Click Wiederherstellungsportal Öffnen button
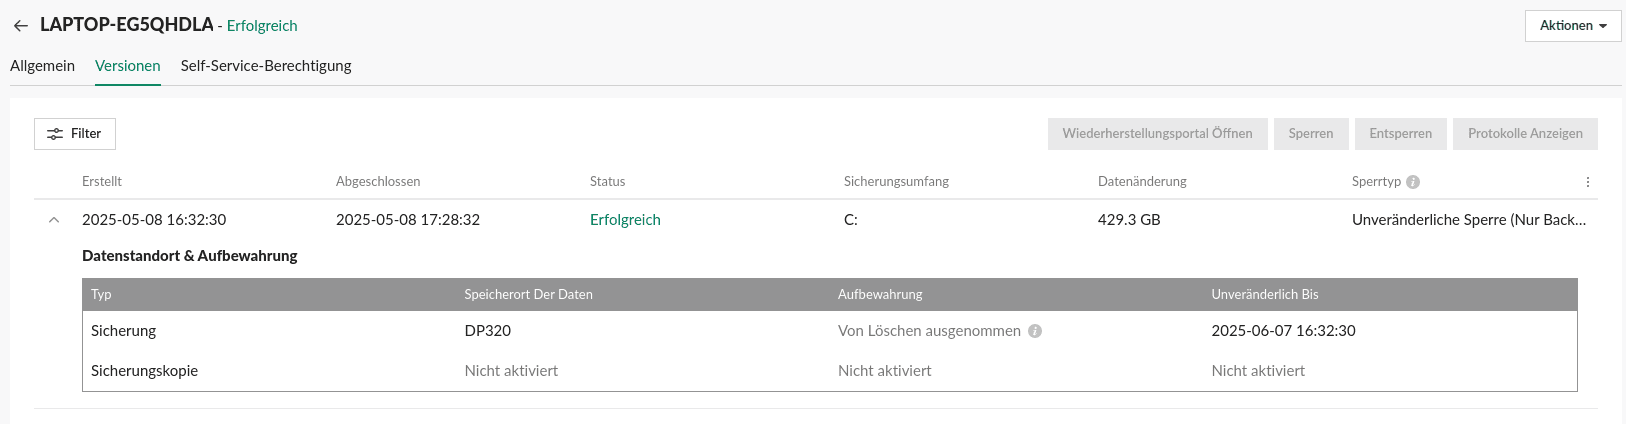1626x424 pixels. (x=1157, y=134)
